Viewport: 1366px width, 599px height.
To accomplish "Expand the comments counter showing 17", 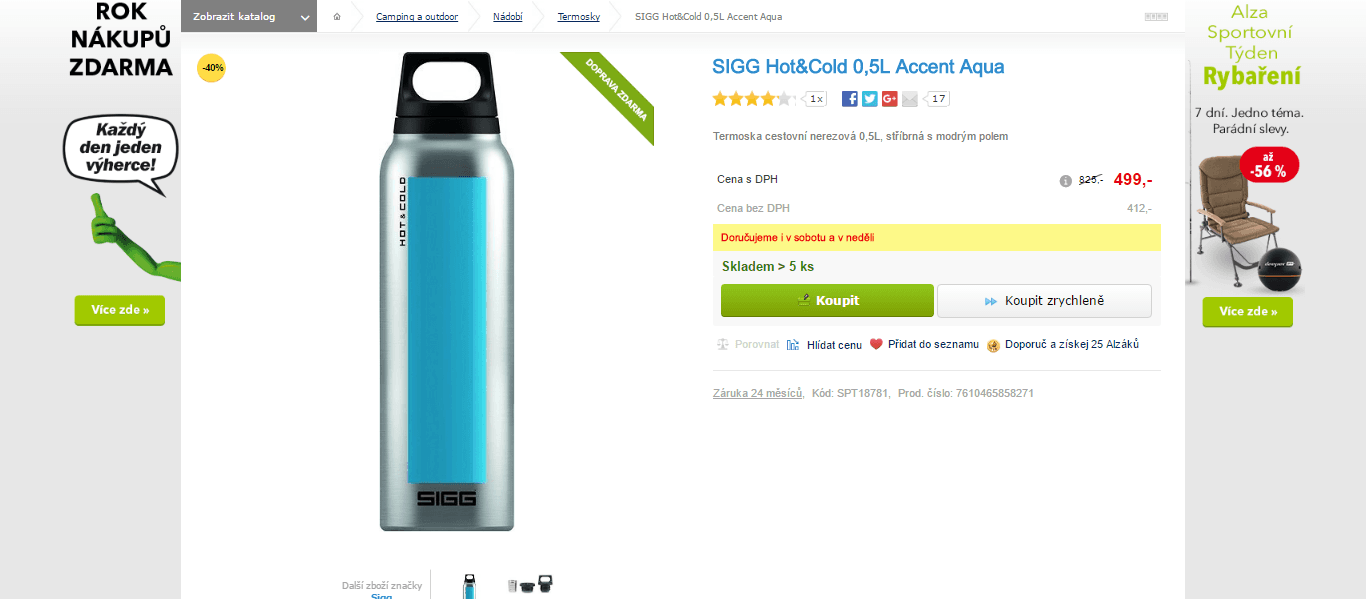I will 937,98.
